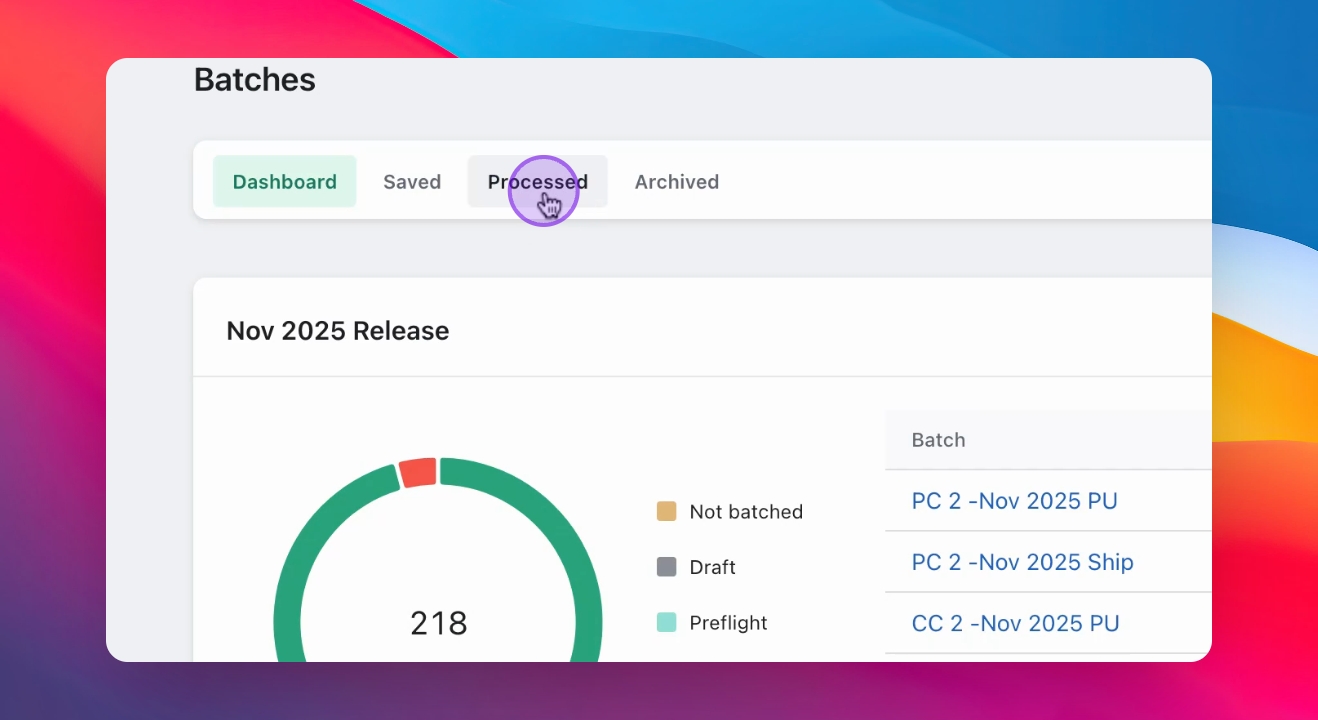Open the PC 2 -Nov 2025 PU batch
Viewport: 1318px width, 720px height.
(x=1014, y=501)
